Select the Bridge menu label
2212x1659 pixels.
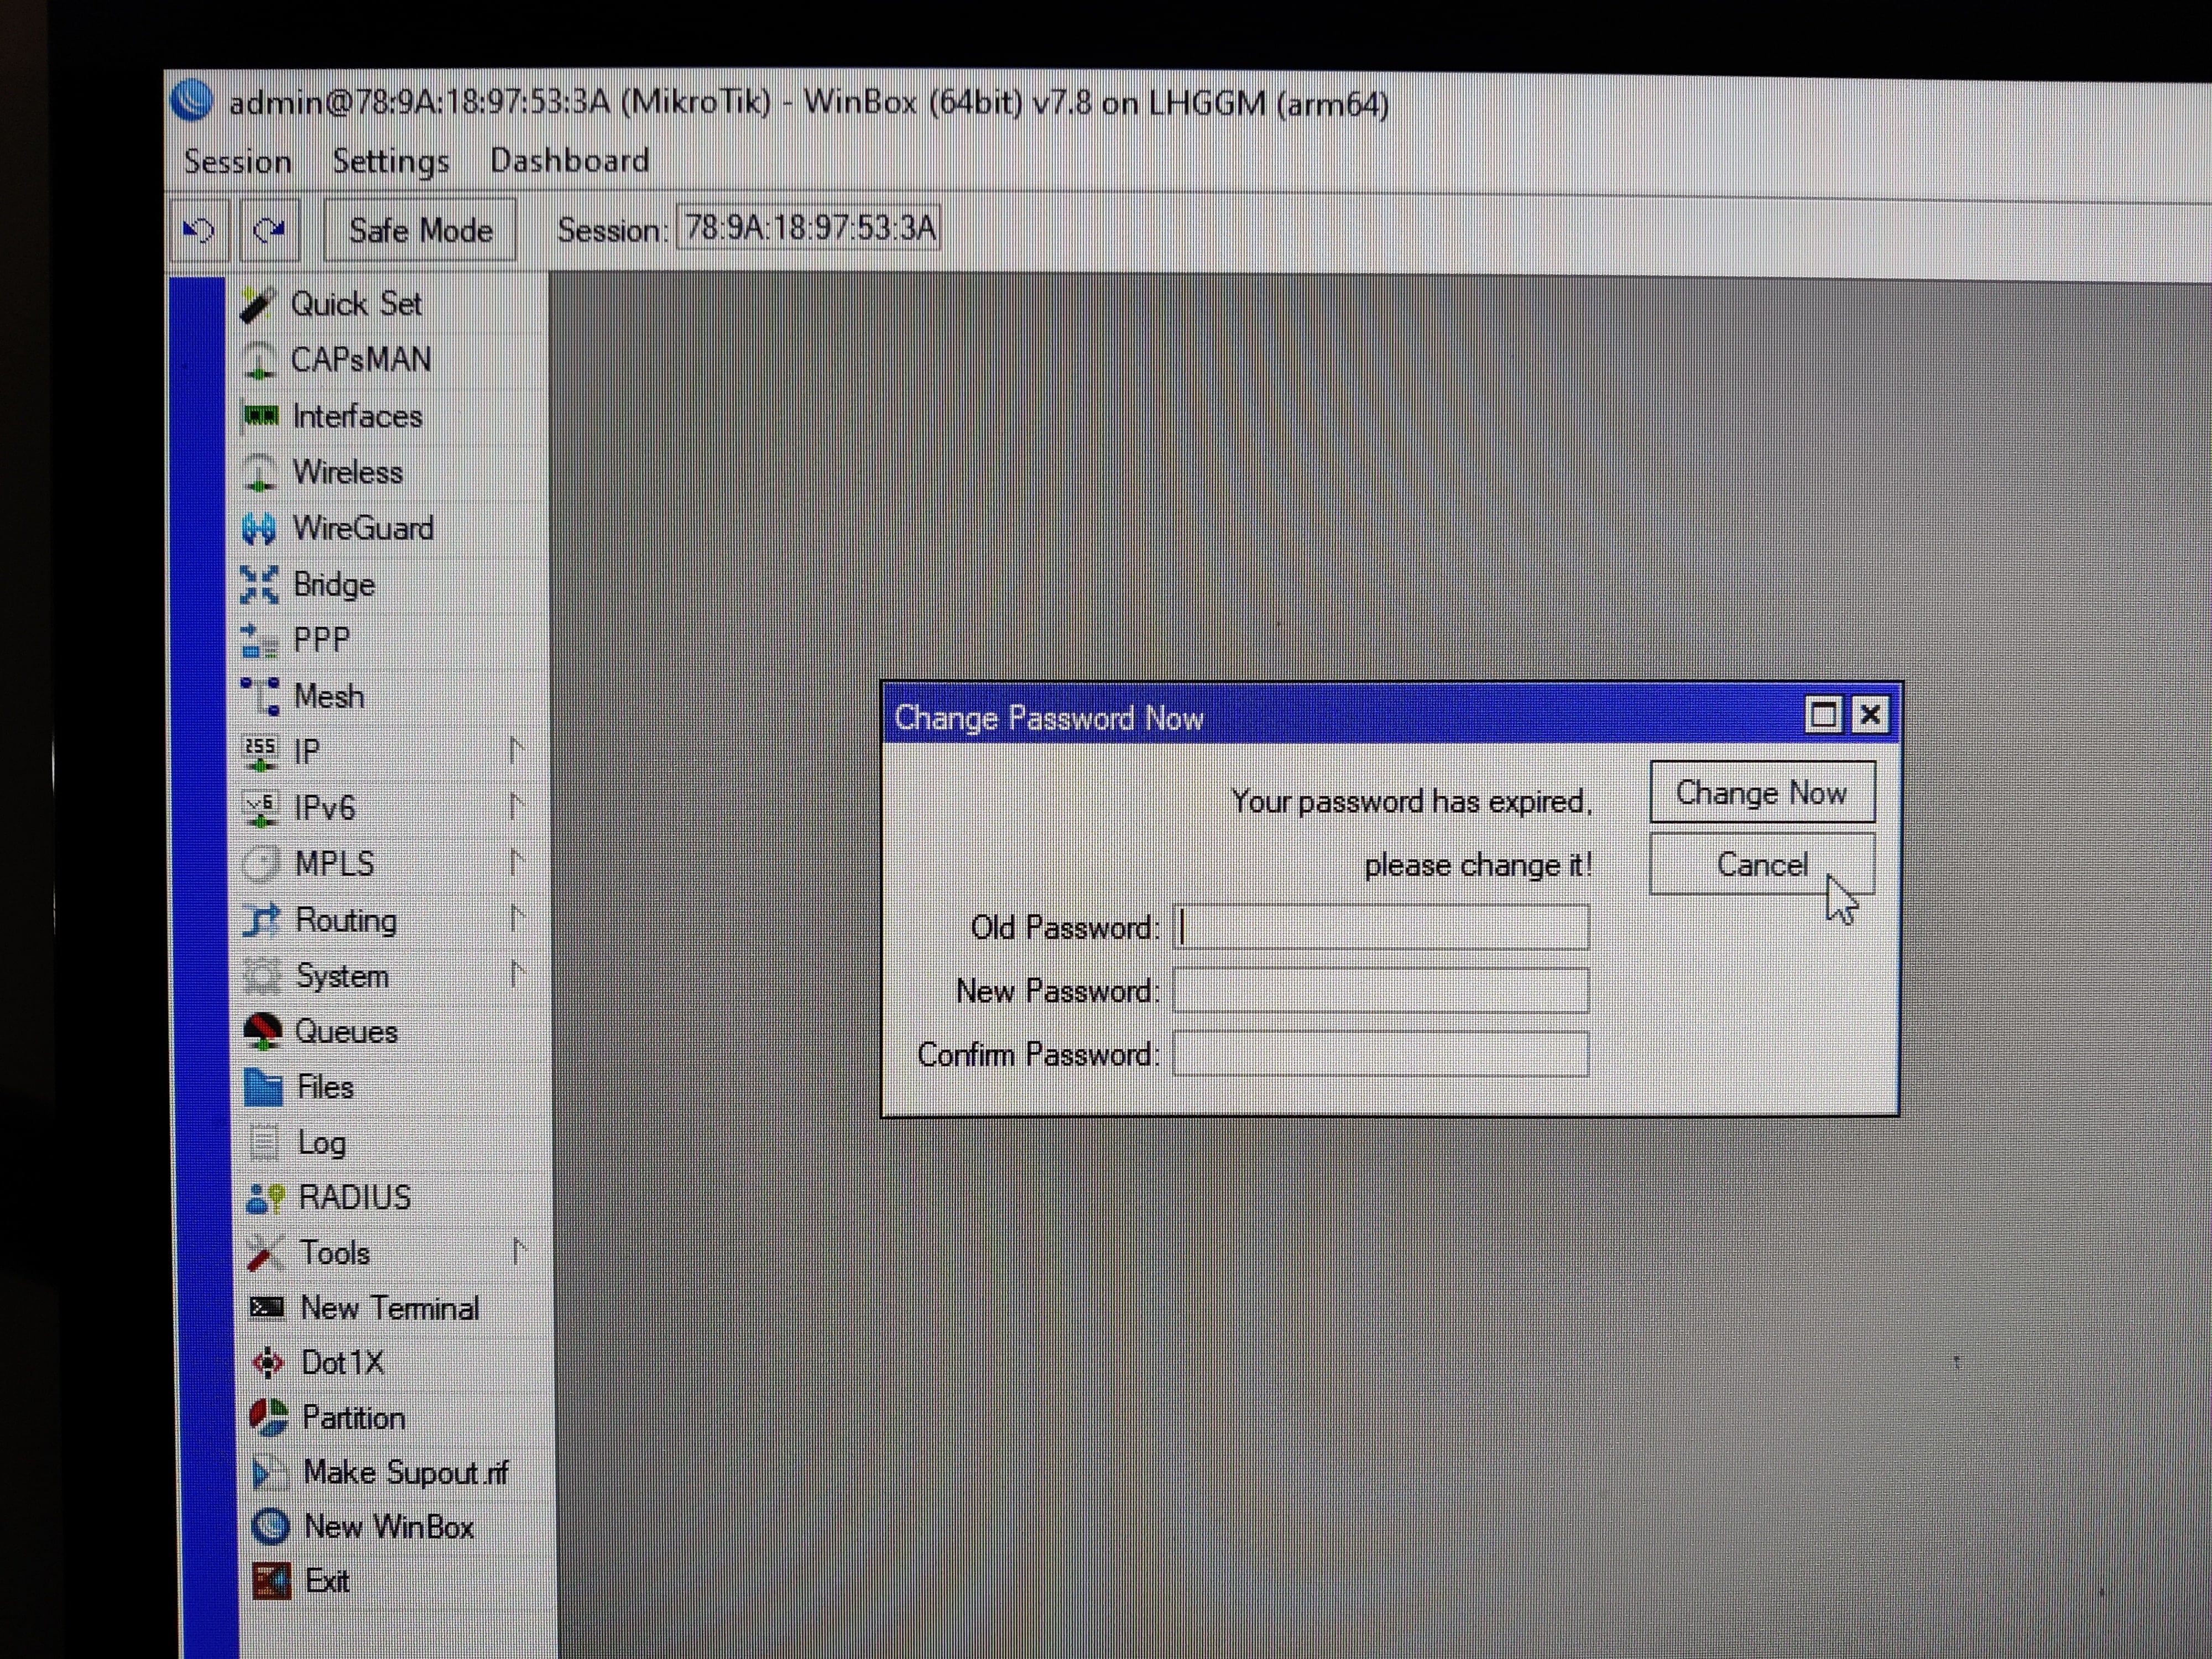(334, 585)
